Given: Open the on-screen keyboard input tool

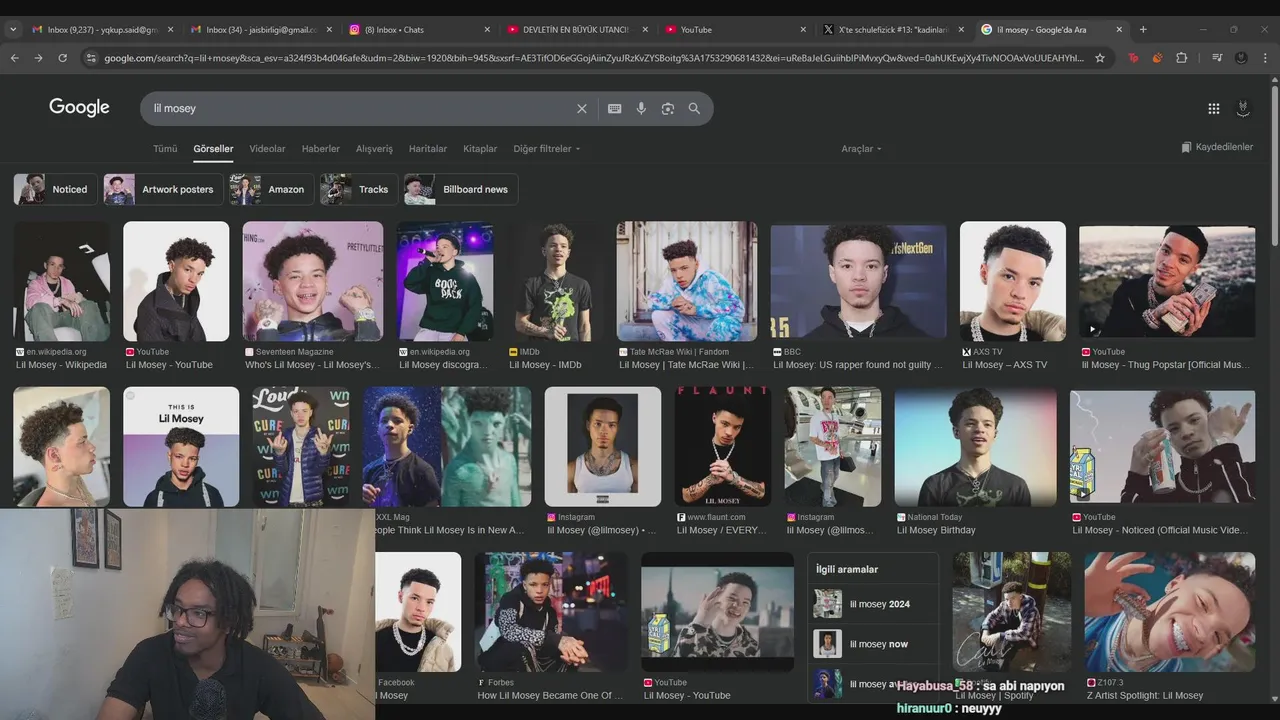Looking at the screenshot, I should click(x=614, y=108).
